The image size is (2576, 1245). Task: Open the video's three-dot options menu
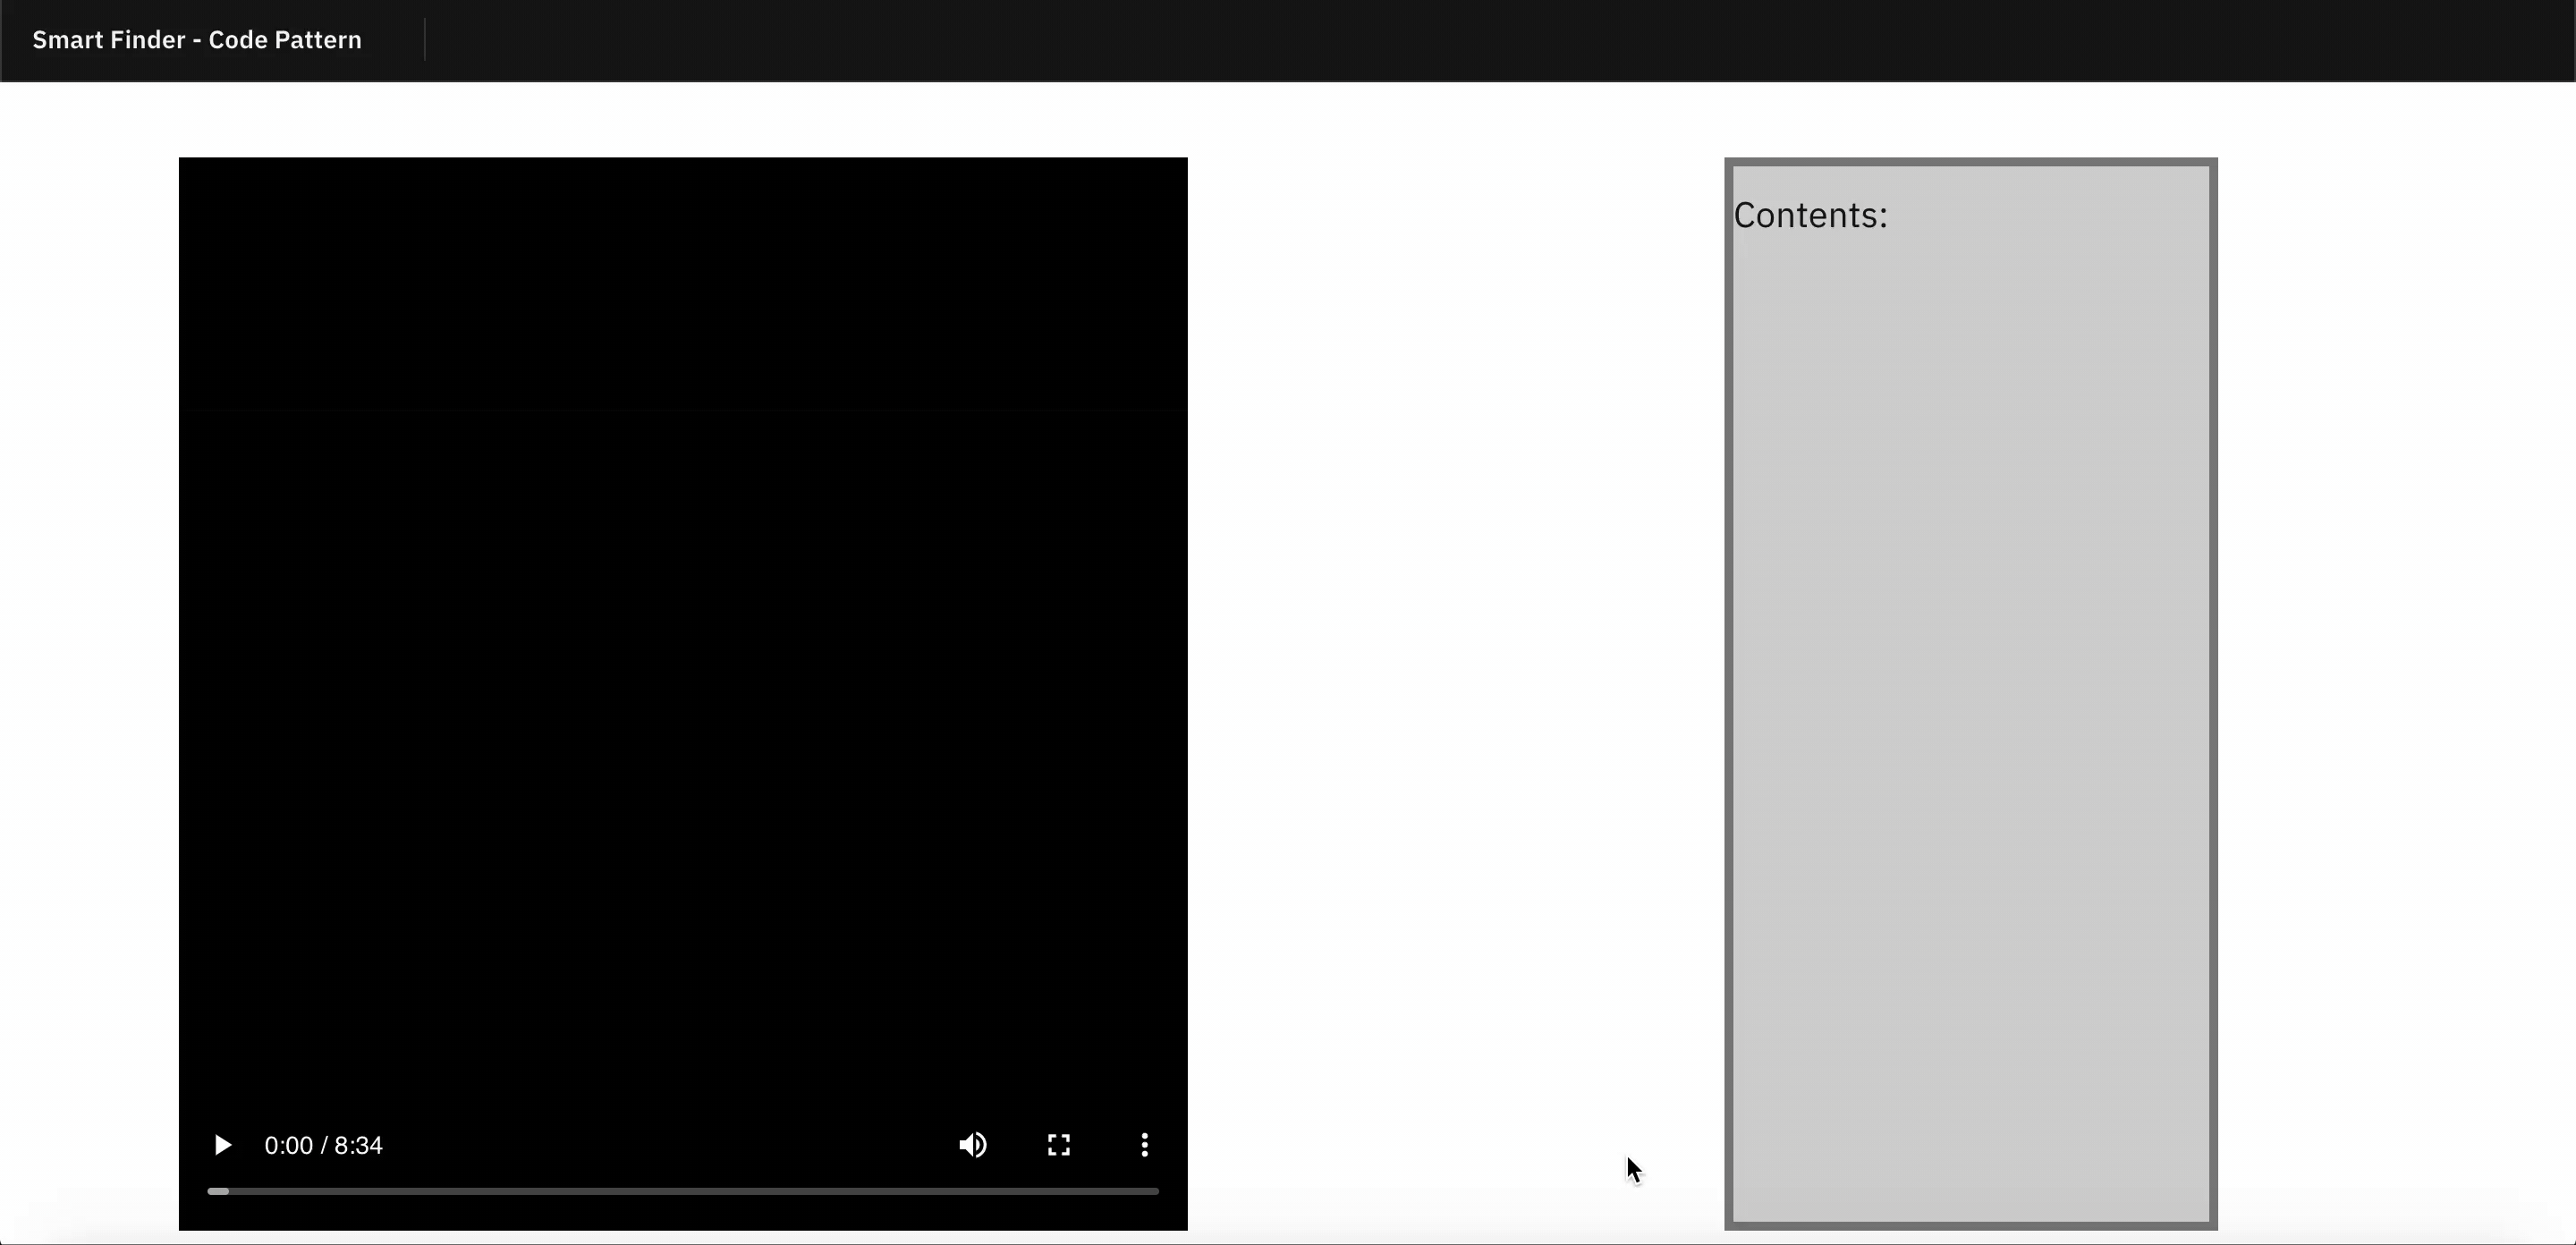(1144, 1145)
